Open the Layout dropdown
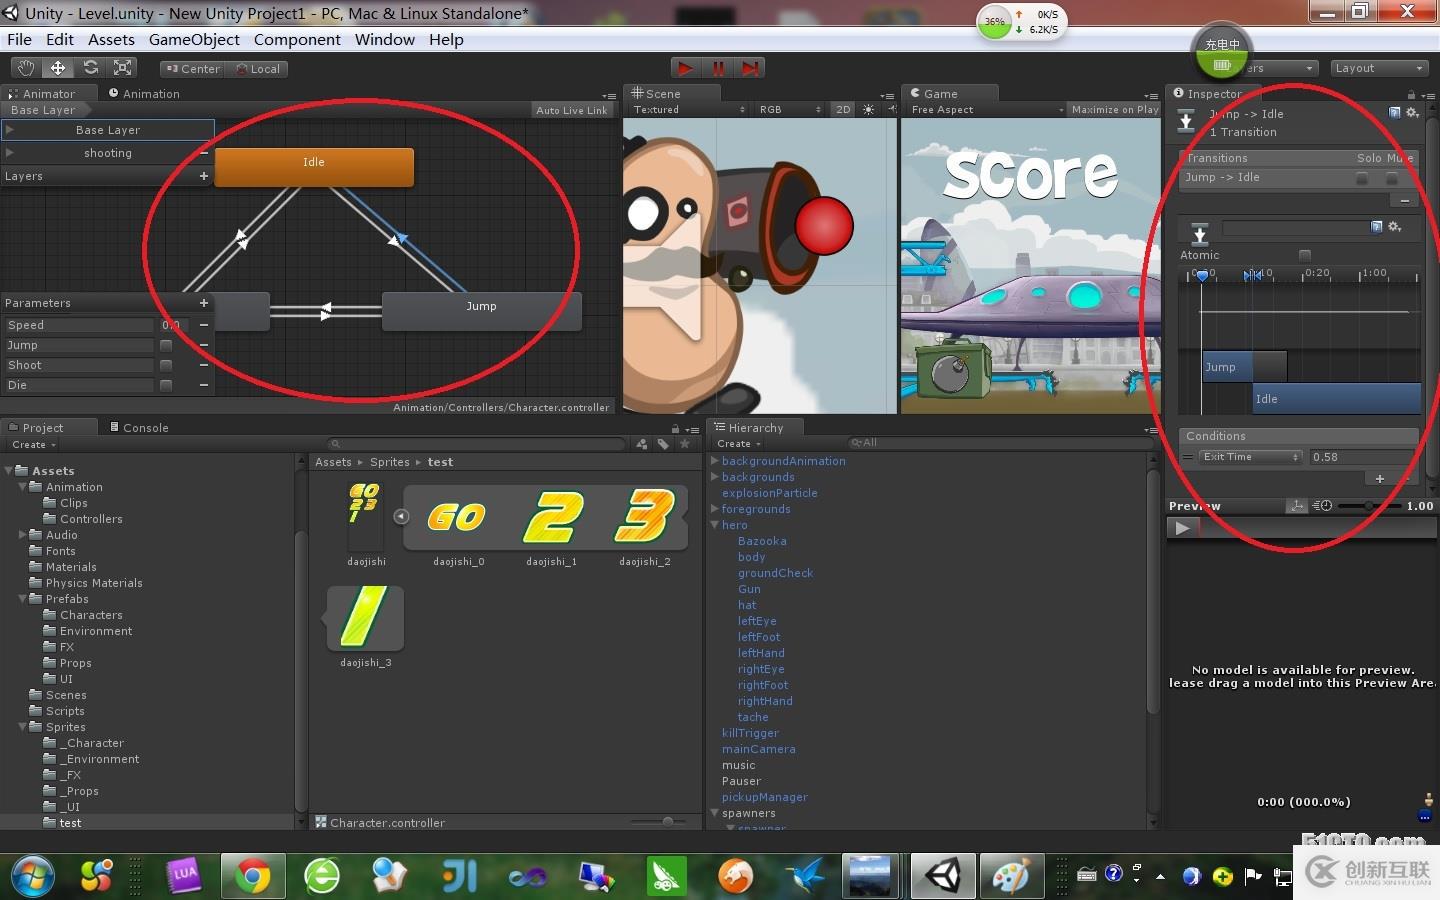1440x900 pixels. pyautogui.click(x=1378, y=68)
